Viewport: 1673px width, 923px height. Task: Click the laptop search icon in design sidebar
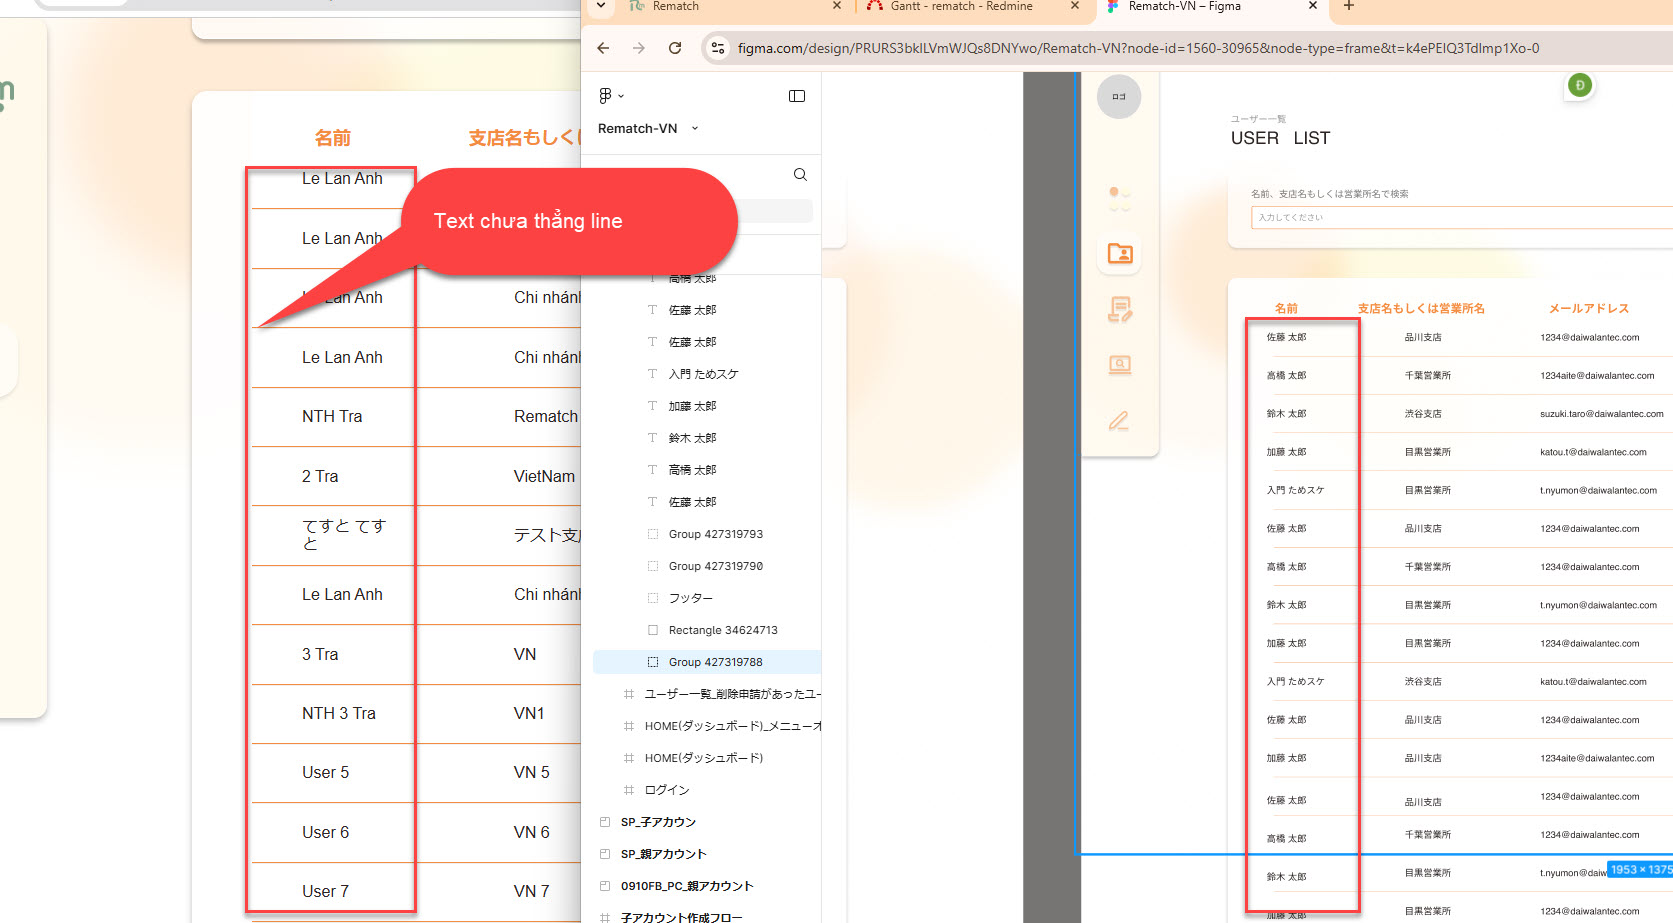[x=1120, y=365]
